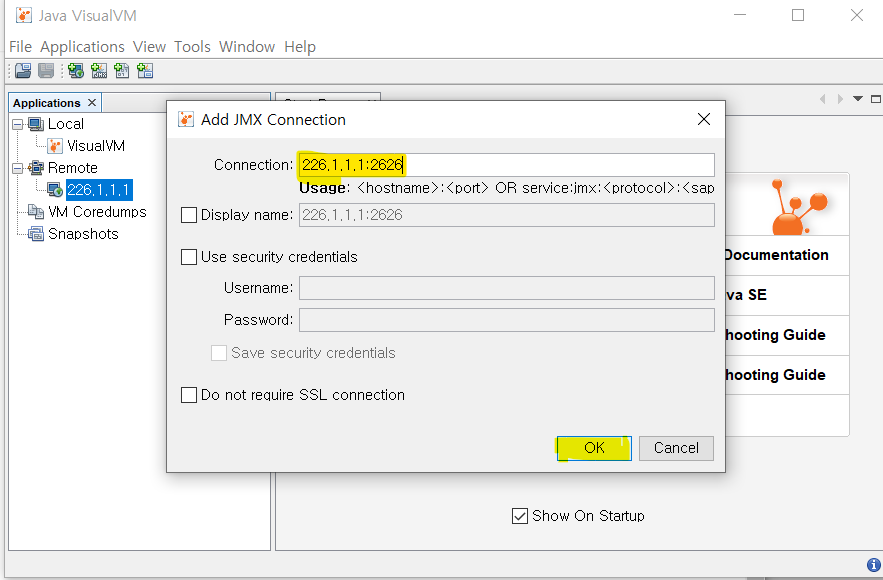Open the Applications menu
The image size is (883, 580).
(82, 47)
